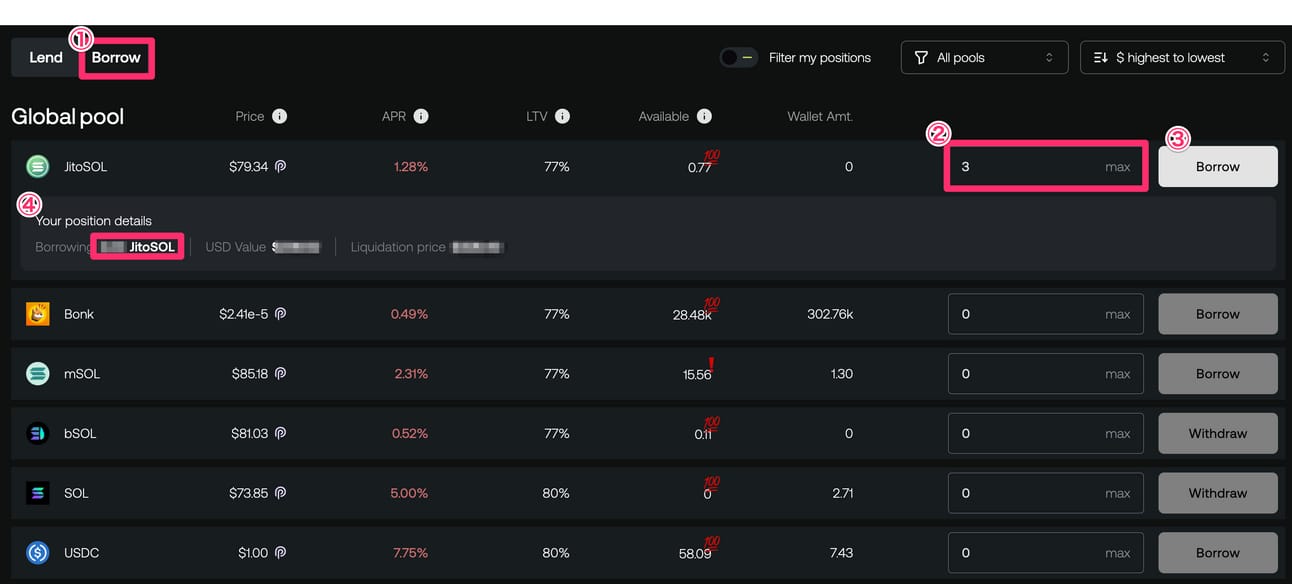Click the Borrow button for mSOL
This screenshot has height=584, width=1292.
[1218, 374]
